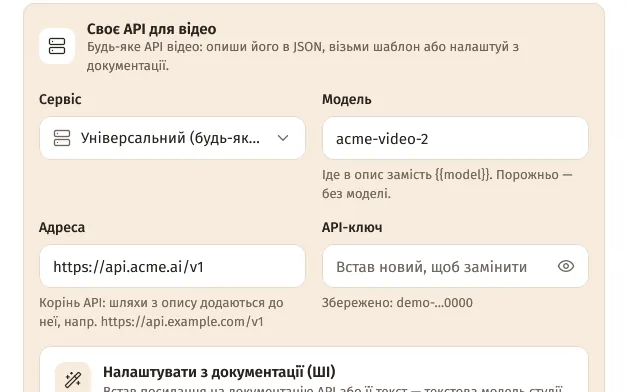Focus the Модель field acme-video-2
This screenshot has width=628, height=392.
click(x=455, y=138)
